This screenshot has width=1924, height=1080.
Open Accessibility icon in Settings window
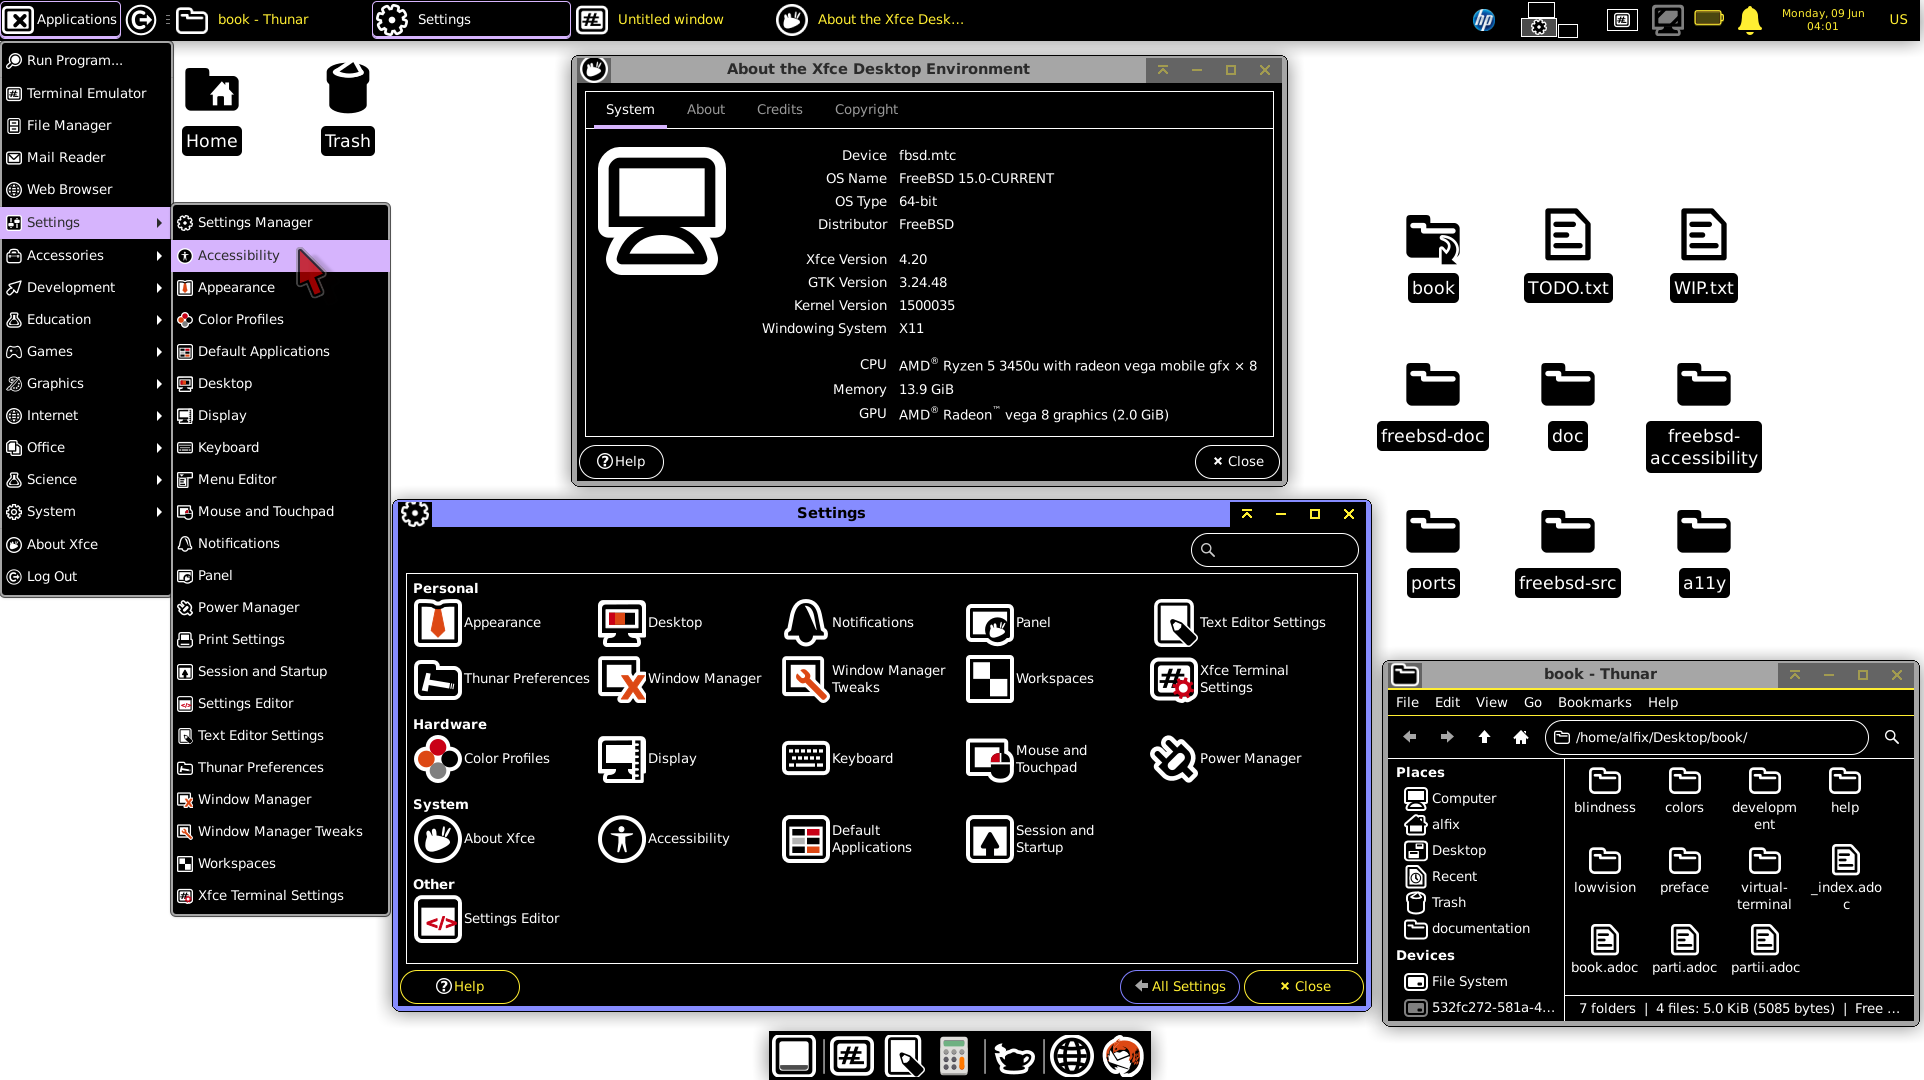click(622, 838)
